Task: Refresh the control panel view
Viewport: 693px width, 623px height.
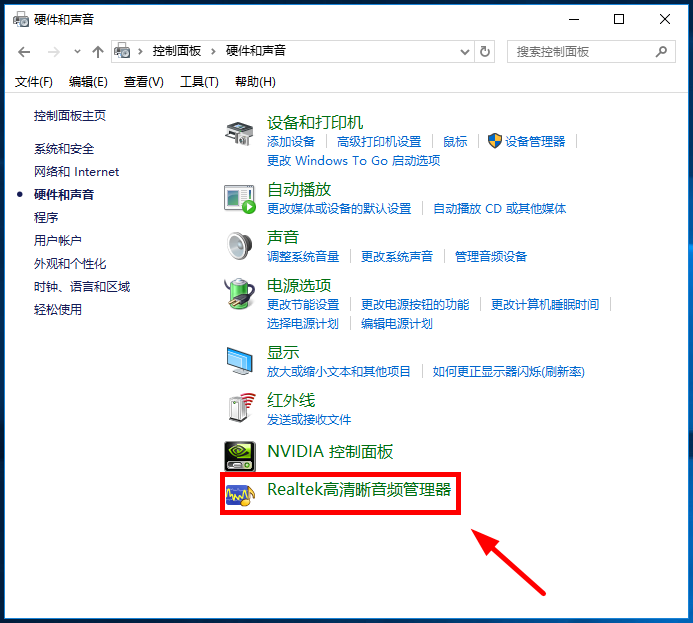Action: pyautogui.click(x=486, y=51)
